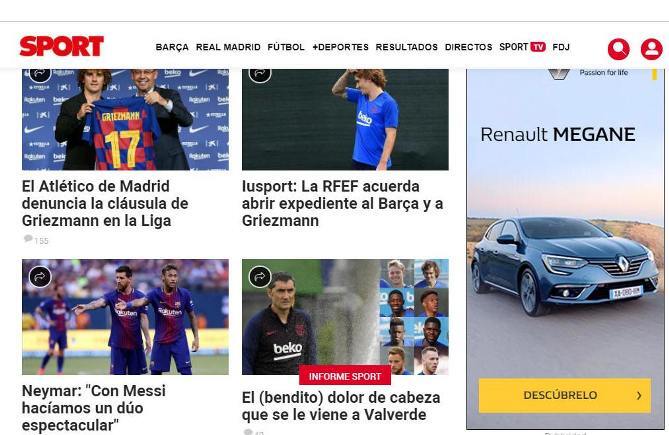Open the Sport TV badge link
The image size is (669, 435).
pyautogui.click(x=522, y=47)
